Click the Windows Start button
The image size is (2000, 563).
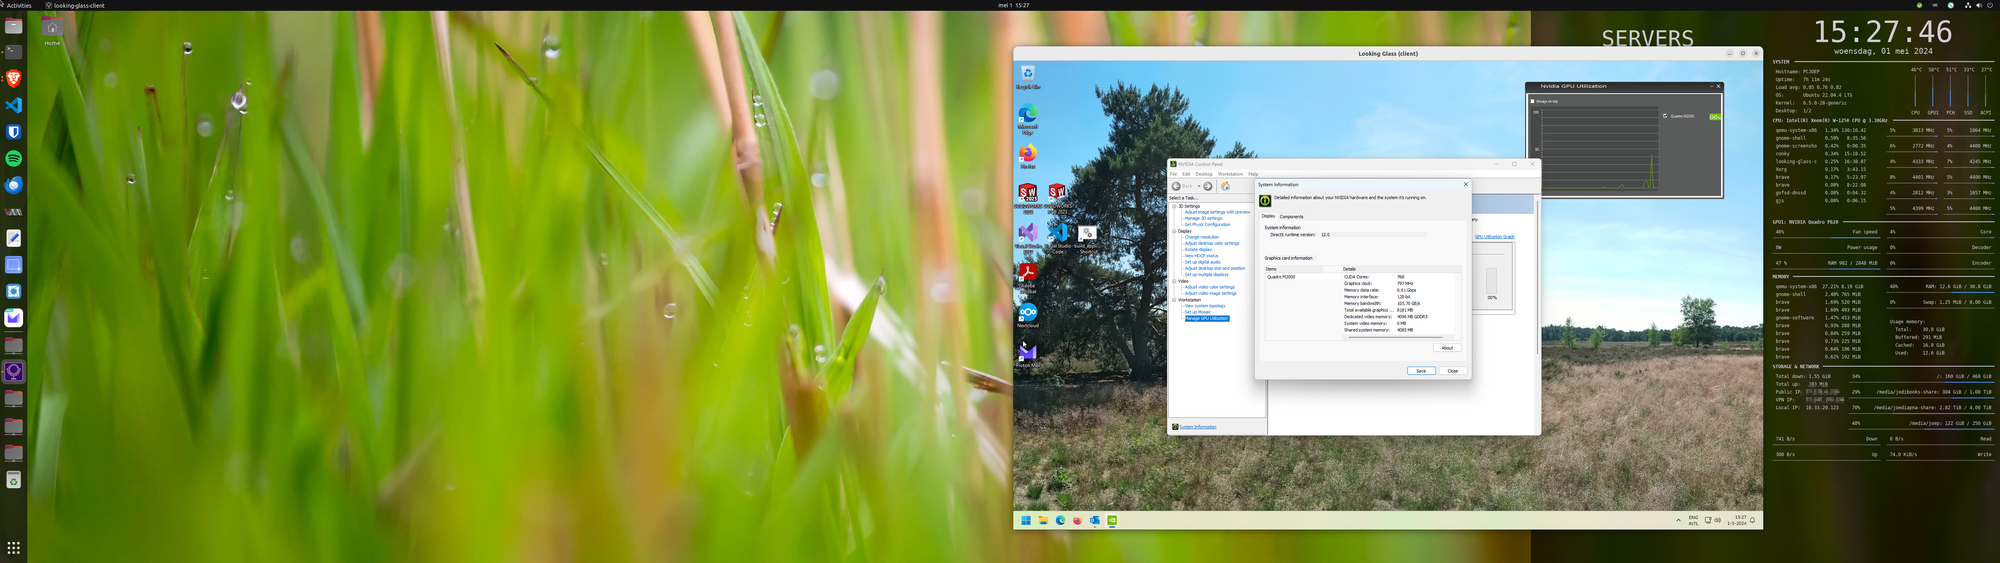click(1026, 520)
